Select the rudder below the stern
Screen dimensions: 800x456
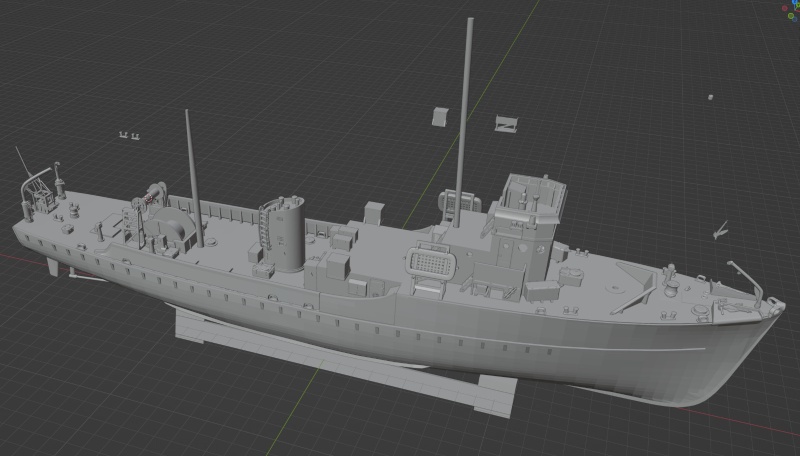(x=52, y=266)
